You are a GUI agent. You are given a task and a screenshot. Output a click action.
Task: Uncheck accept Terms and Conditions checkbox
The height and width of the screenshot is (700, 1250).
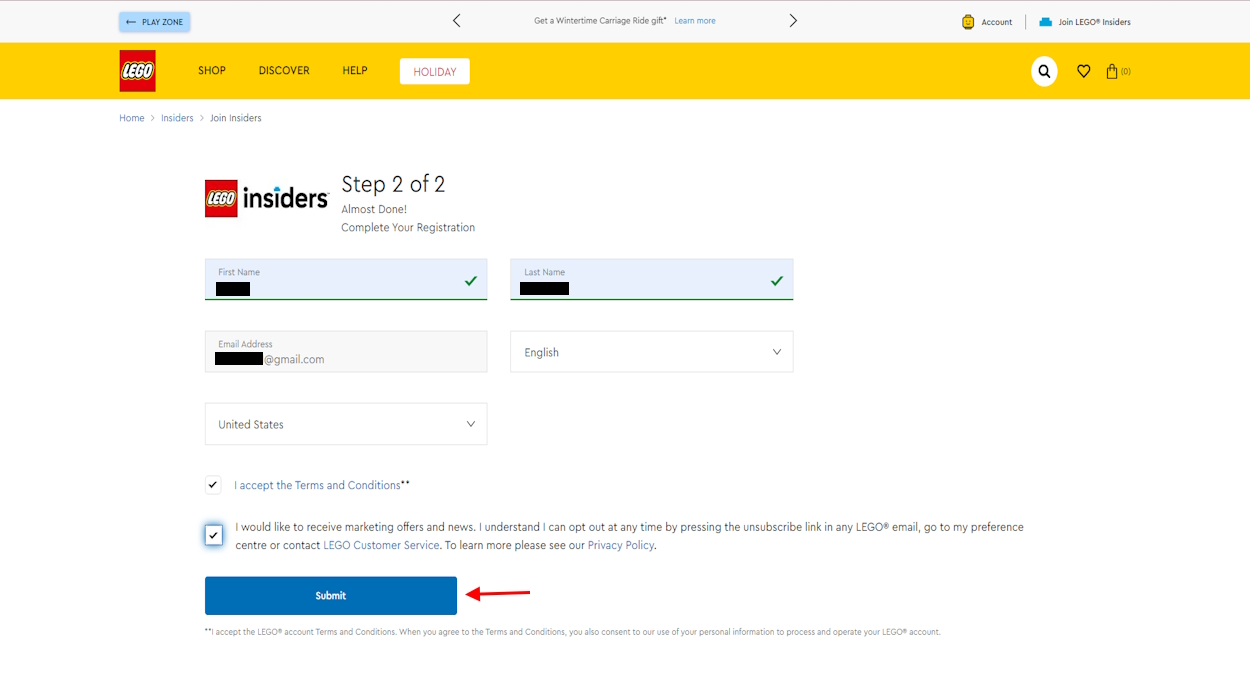click(213, 485)
